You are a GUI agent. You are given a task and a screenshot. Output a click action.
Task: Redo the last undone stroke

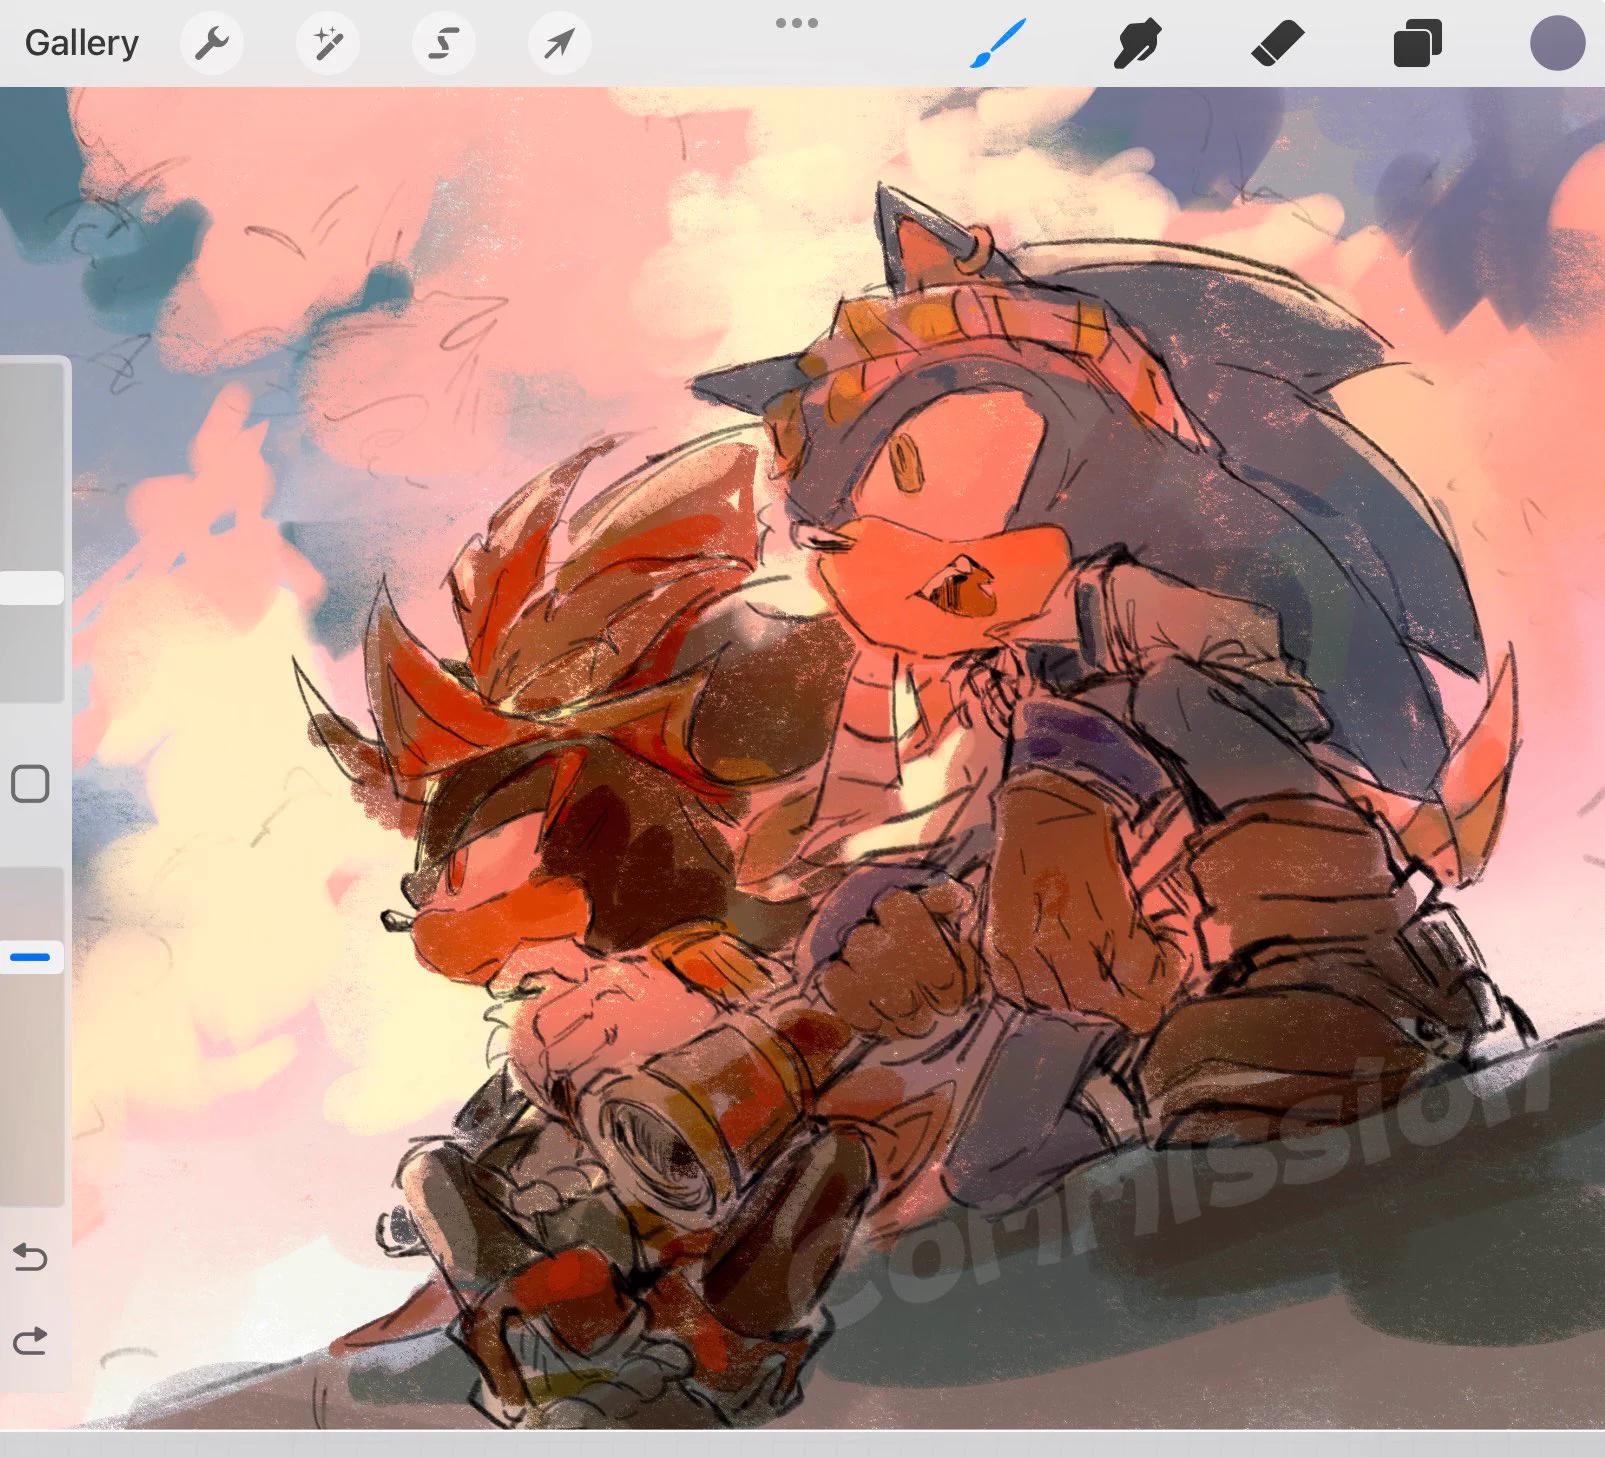coord(30,1340)
